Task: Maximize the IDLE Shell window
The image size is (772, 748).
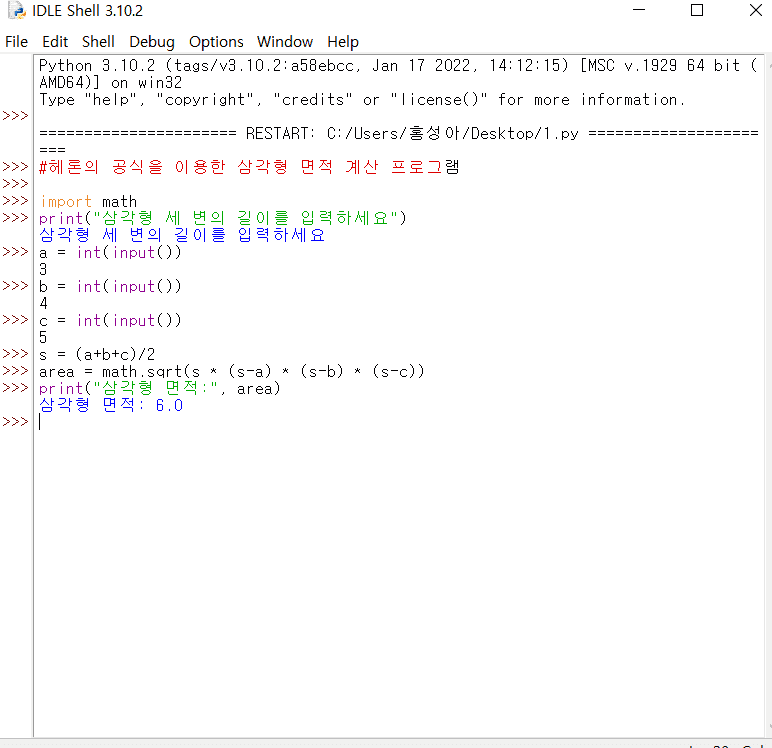Action: coord(697,10)
